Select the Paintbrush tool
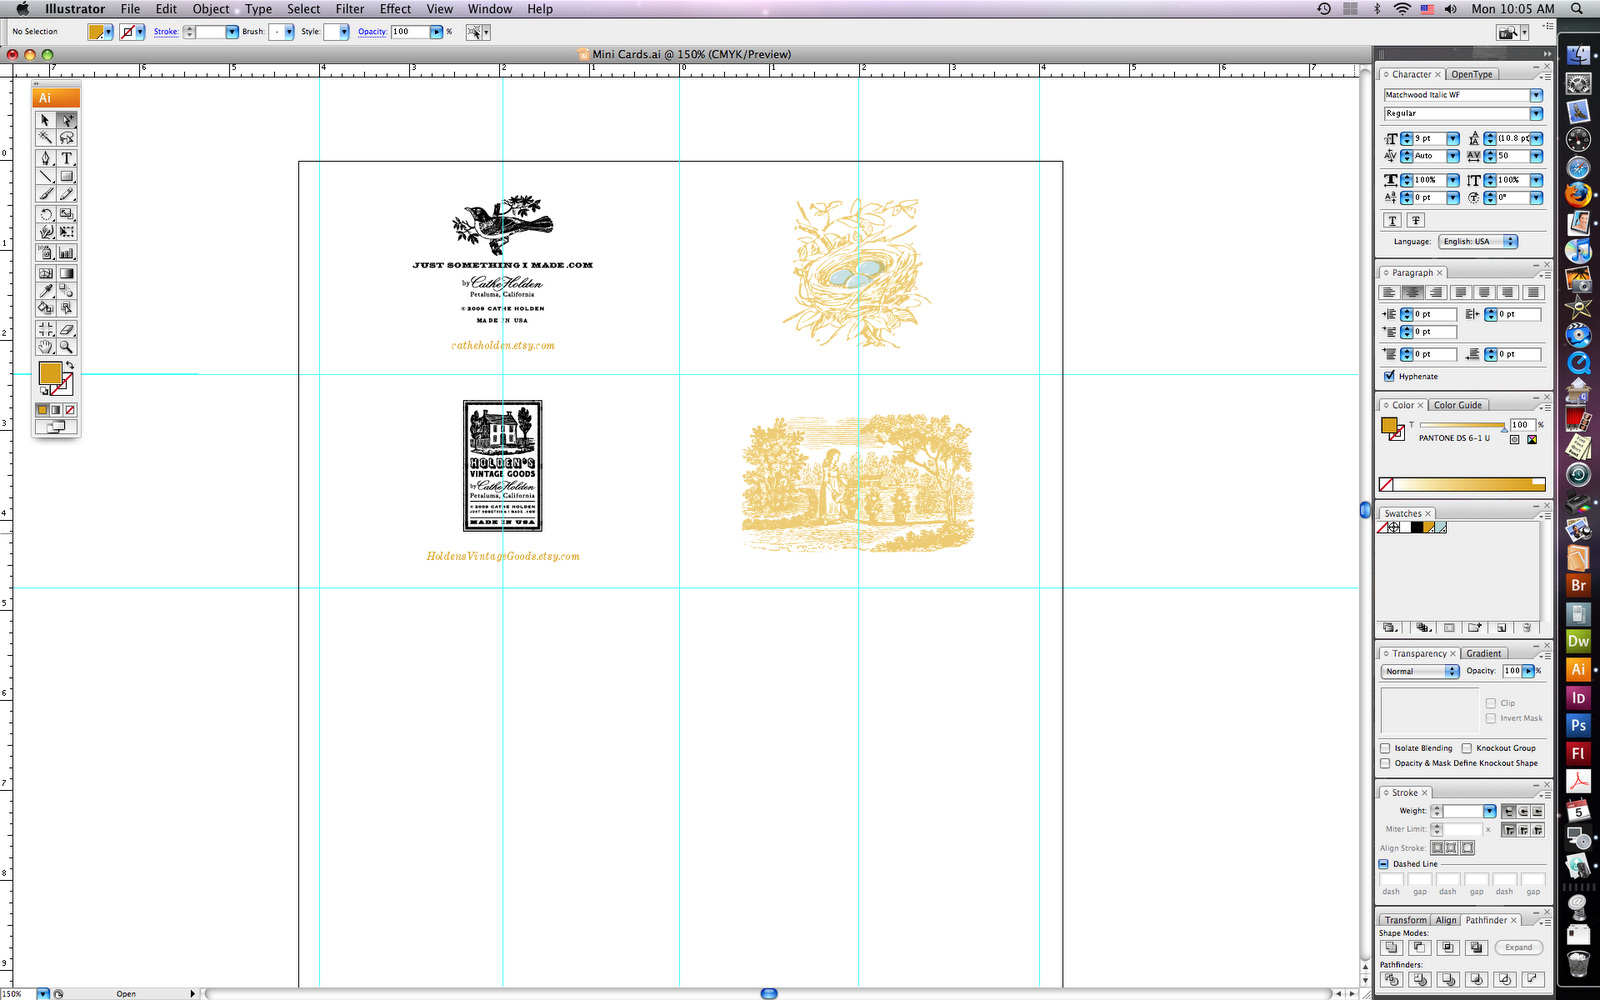The image size is (1600, 1000). click(x=45, y=194)
